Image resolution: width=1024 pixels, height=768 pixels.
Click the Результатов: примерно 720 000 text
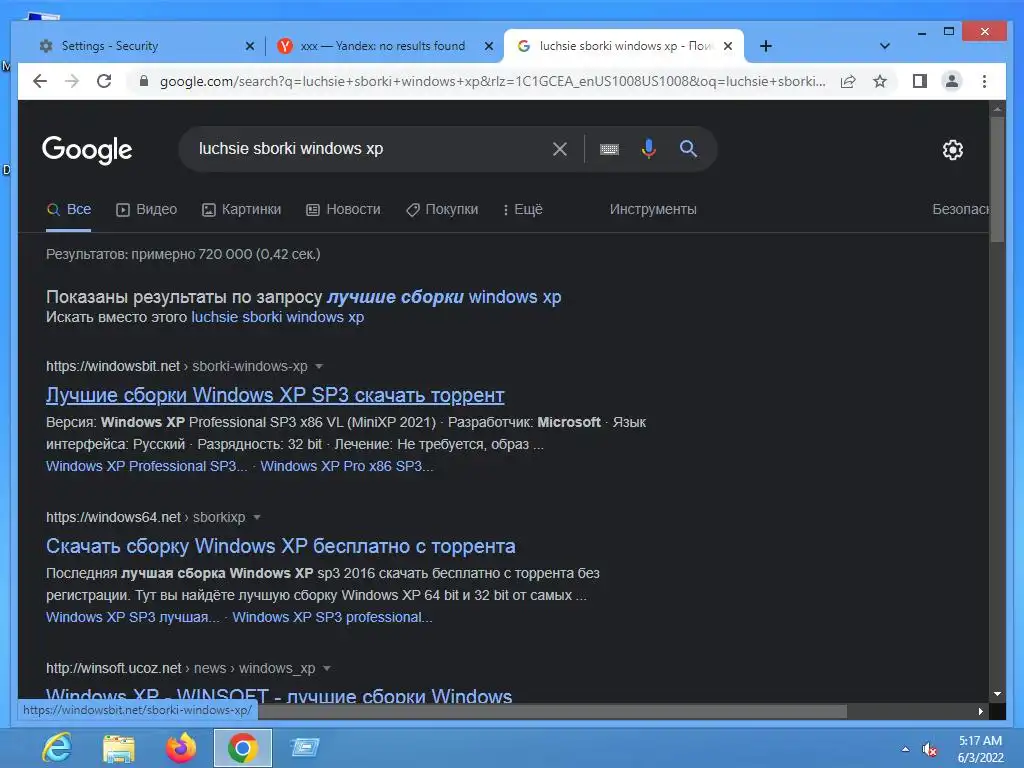183,254
